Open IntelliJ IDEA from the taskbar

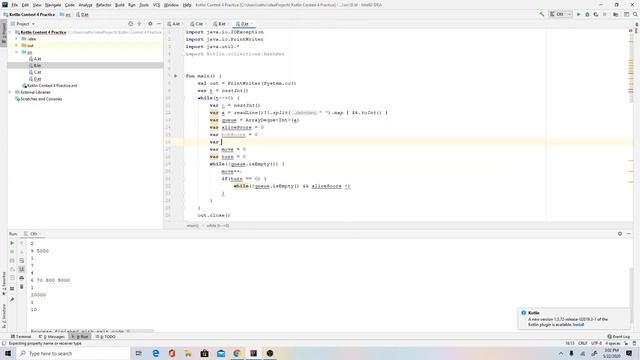[x=253, y=353]
